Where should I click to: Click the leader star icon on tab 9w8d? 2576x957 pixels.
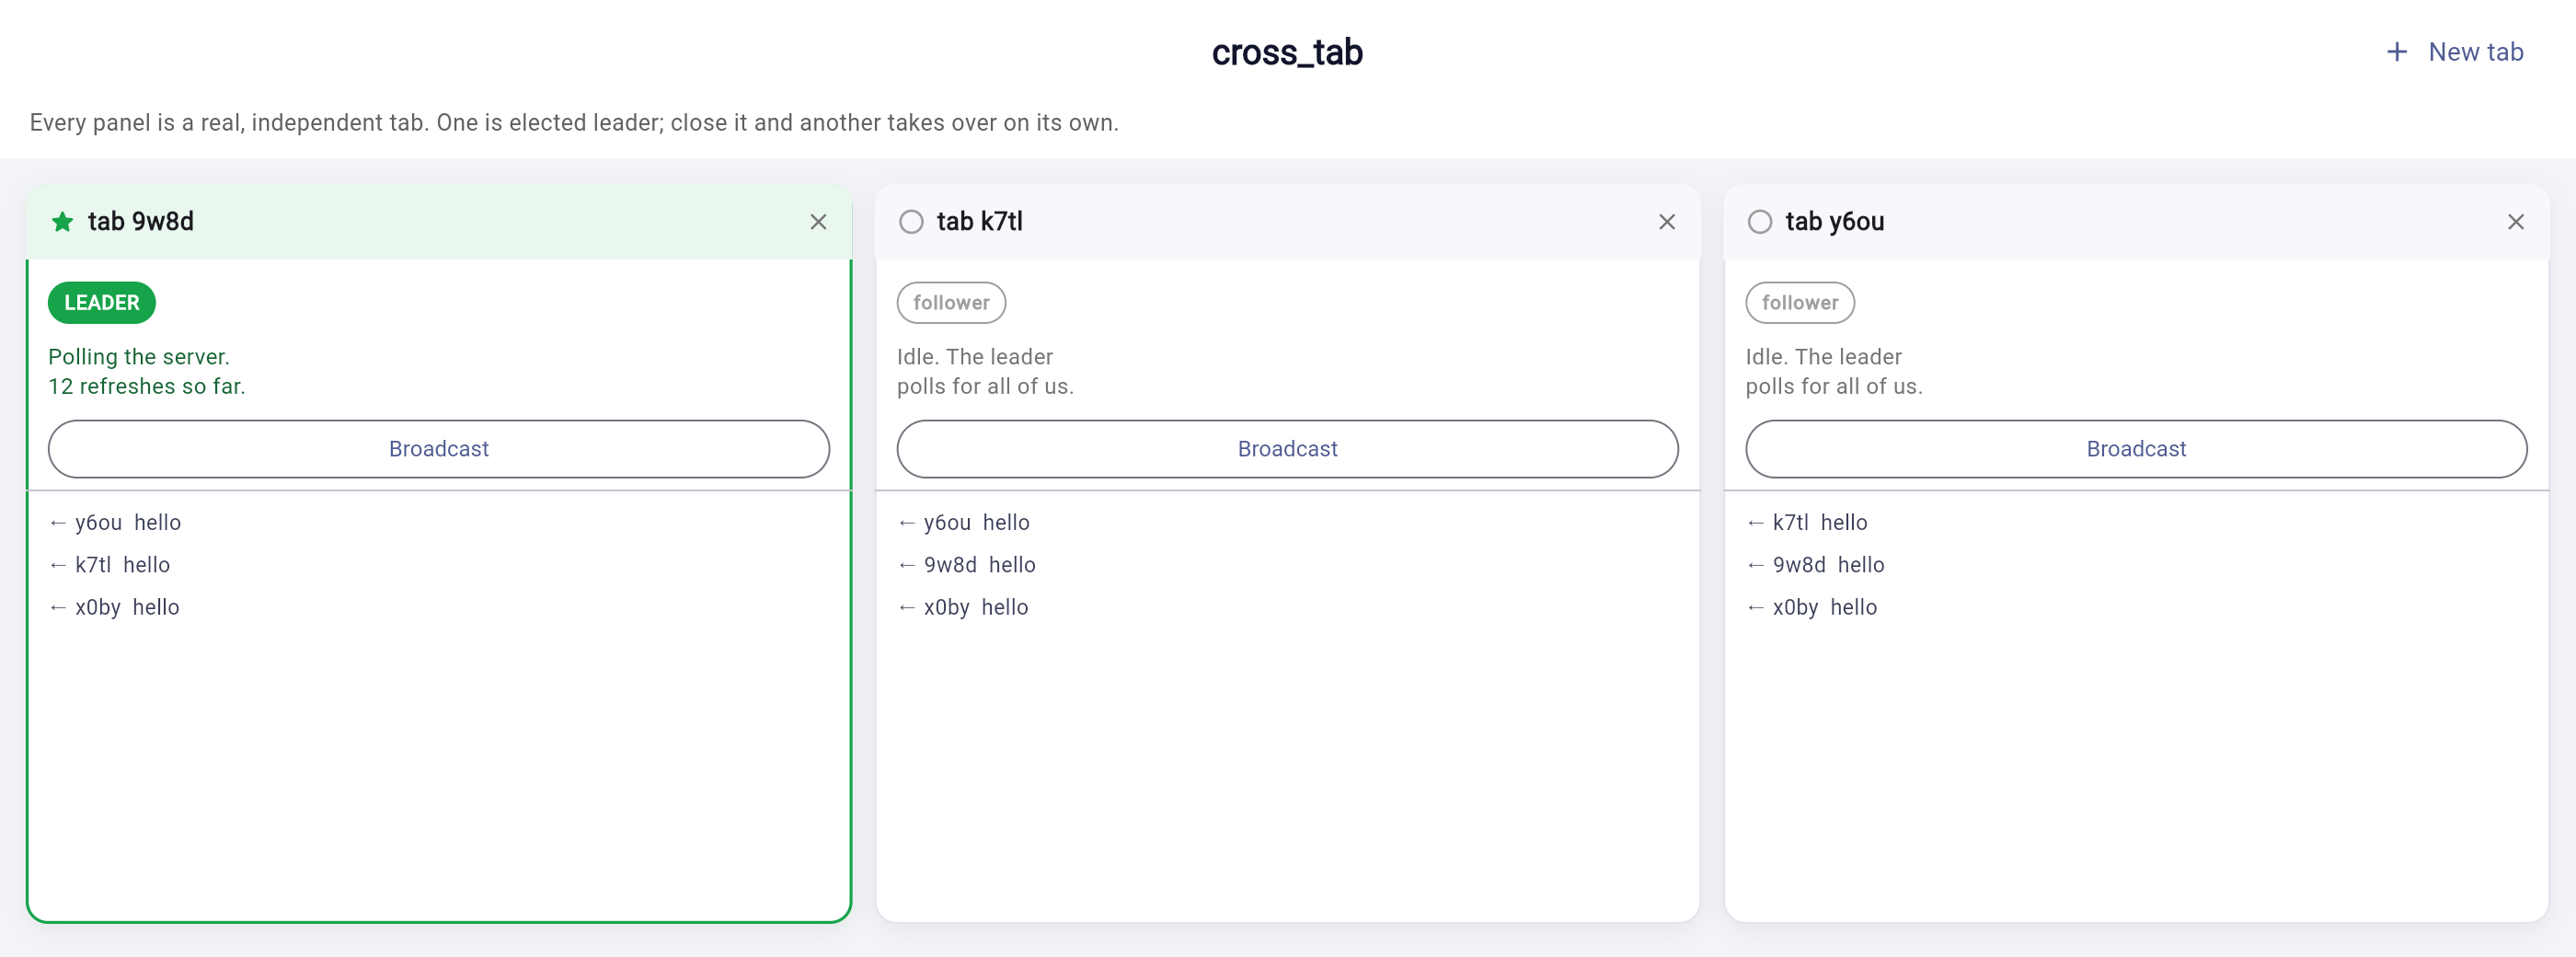tap(62, 222)
